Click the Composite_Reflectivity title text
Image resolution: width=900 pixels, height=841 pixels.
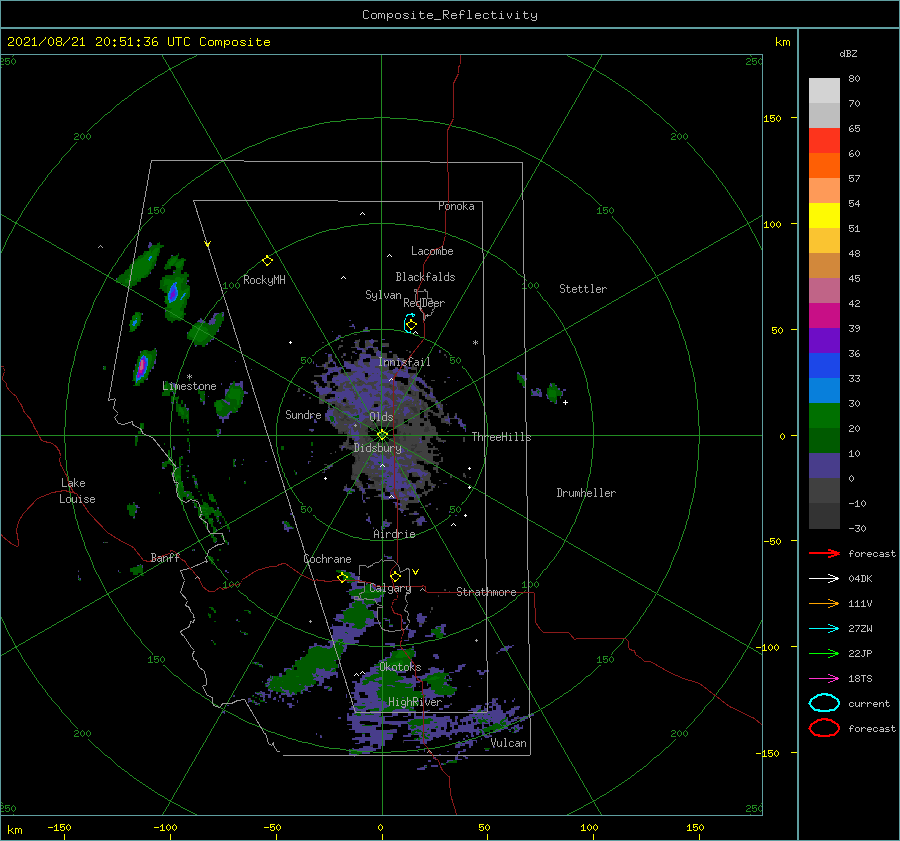(449, 15)
